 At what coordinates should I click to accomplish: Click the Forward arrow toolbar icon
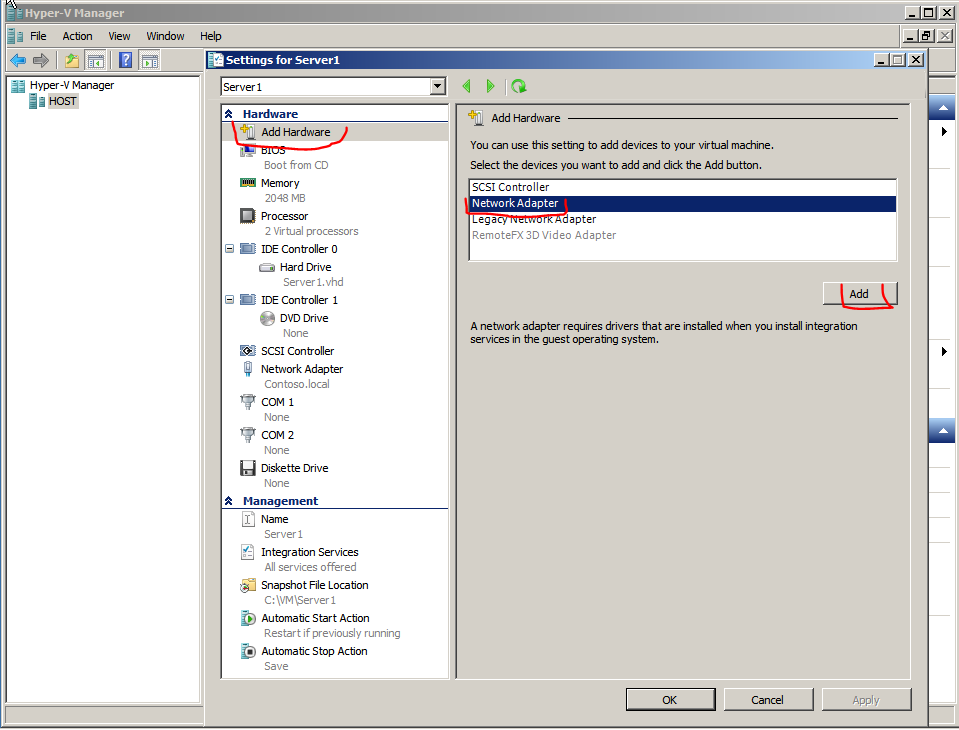(40, 61)
